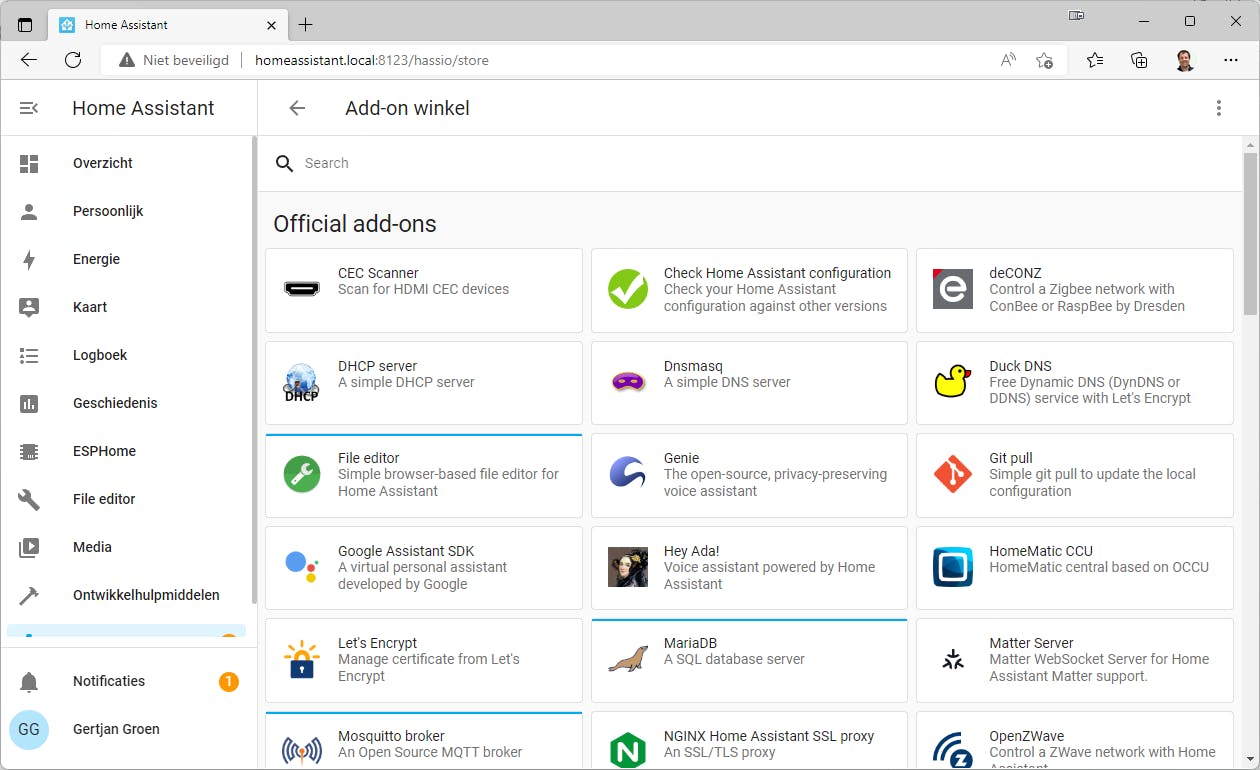Viewport: 1260px width, 770px height.
Task: Click the Niet beveiligd security warning
Action: pos(174,60)
